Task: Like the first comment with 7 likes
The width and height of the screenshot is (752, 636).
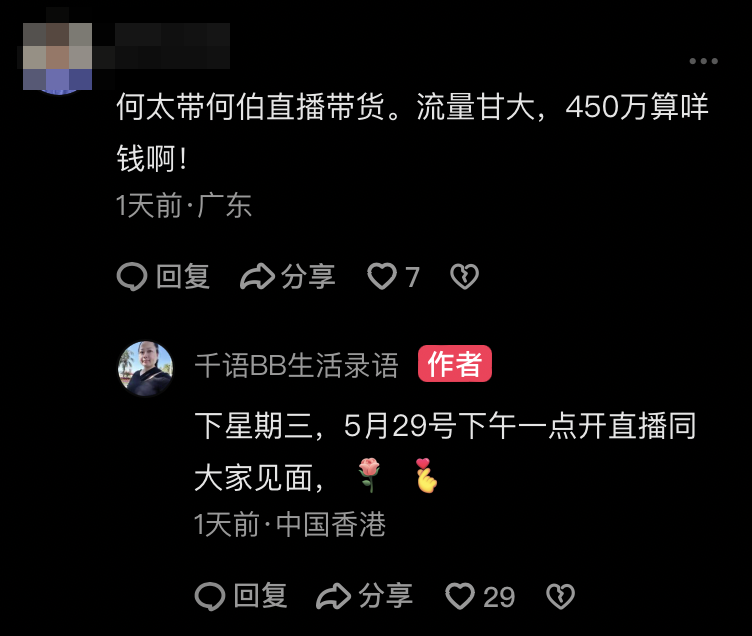Action: (382, 277)
